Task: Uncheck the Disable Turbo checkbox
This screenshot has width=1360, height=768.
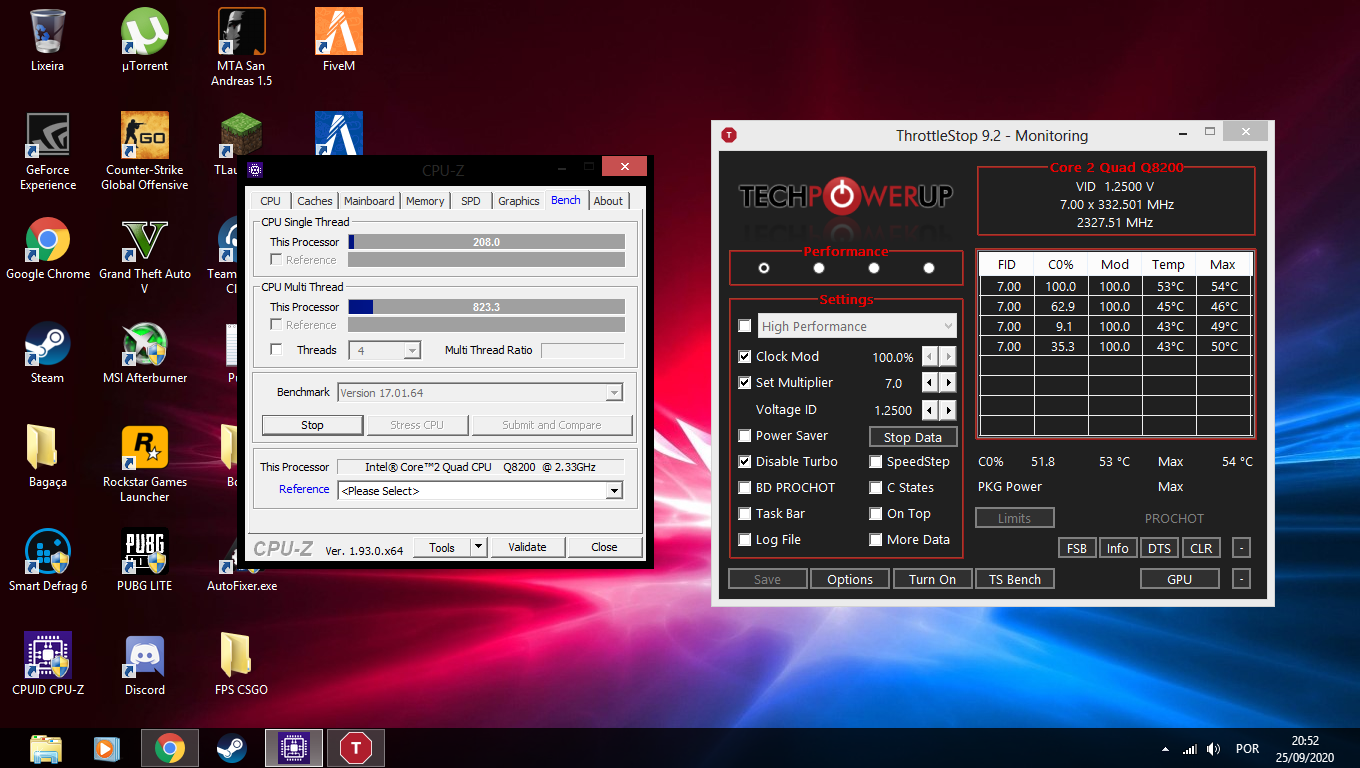Action: [745, 462]
